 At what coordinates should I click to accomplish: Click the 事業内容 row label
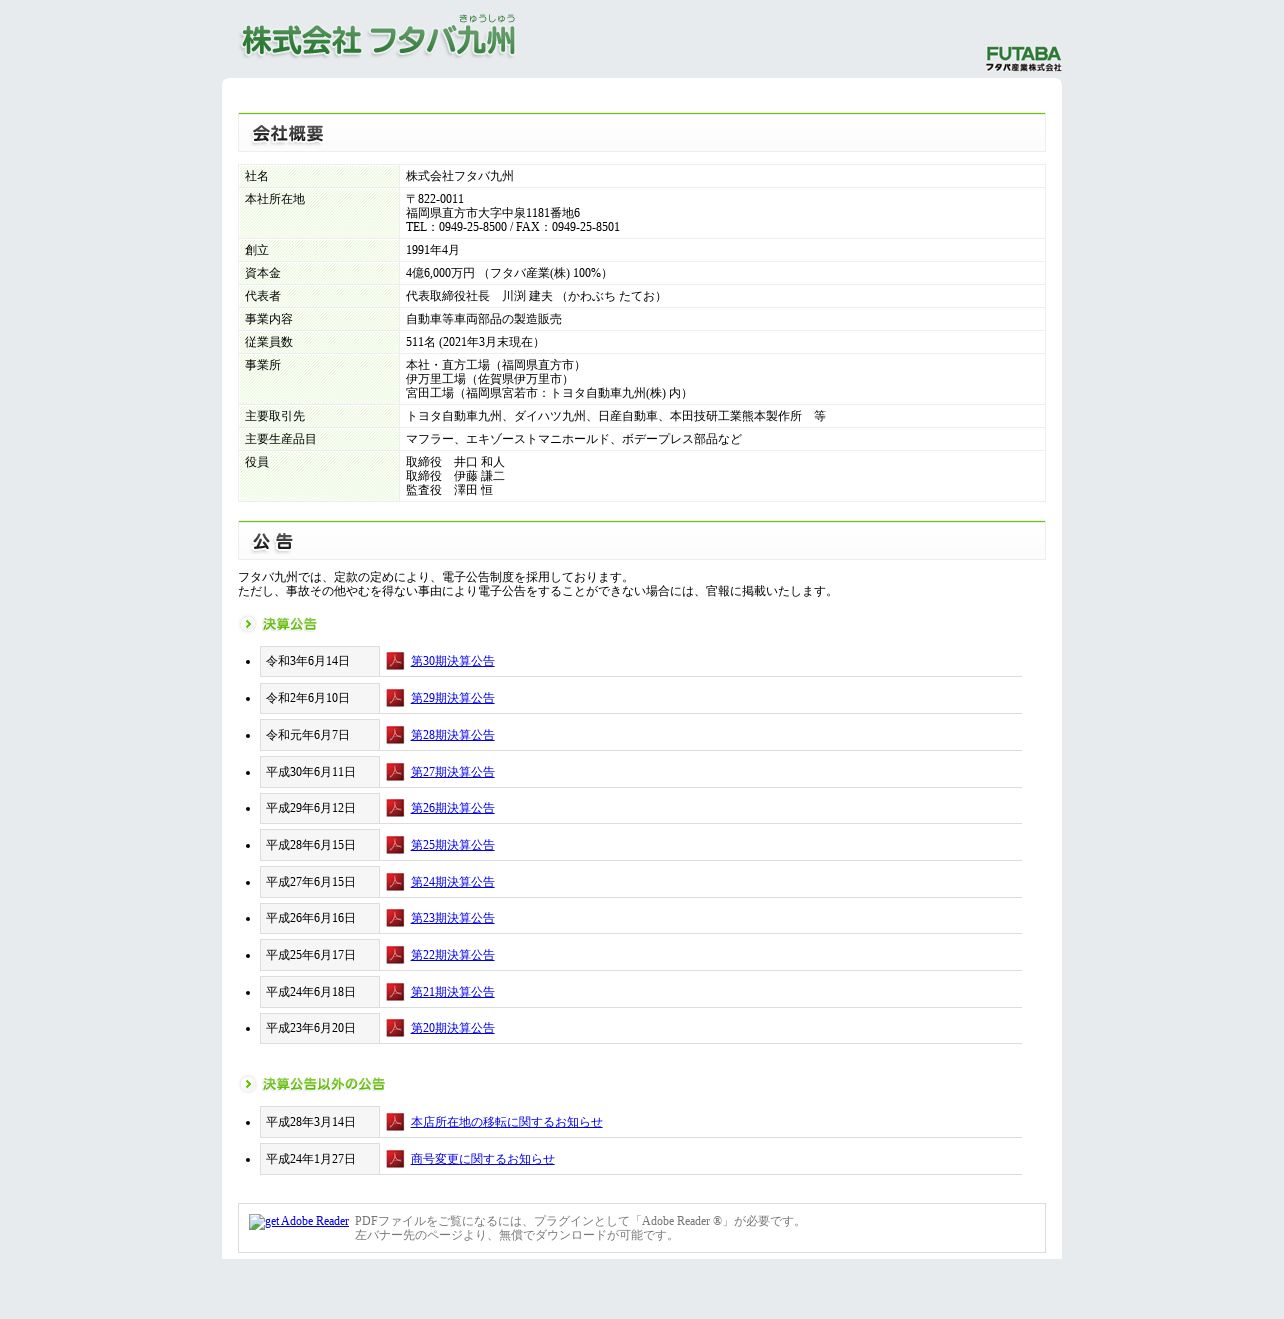click(x=269, y=319)
